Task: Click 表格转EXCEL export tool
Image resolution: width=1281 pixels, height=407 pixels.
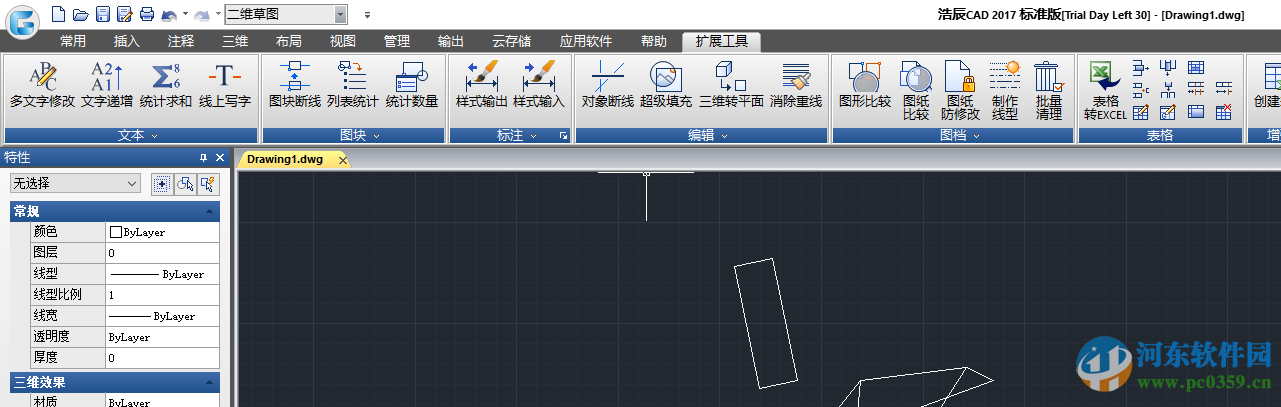Action: 1105,91
